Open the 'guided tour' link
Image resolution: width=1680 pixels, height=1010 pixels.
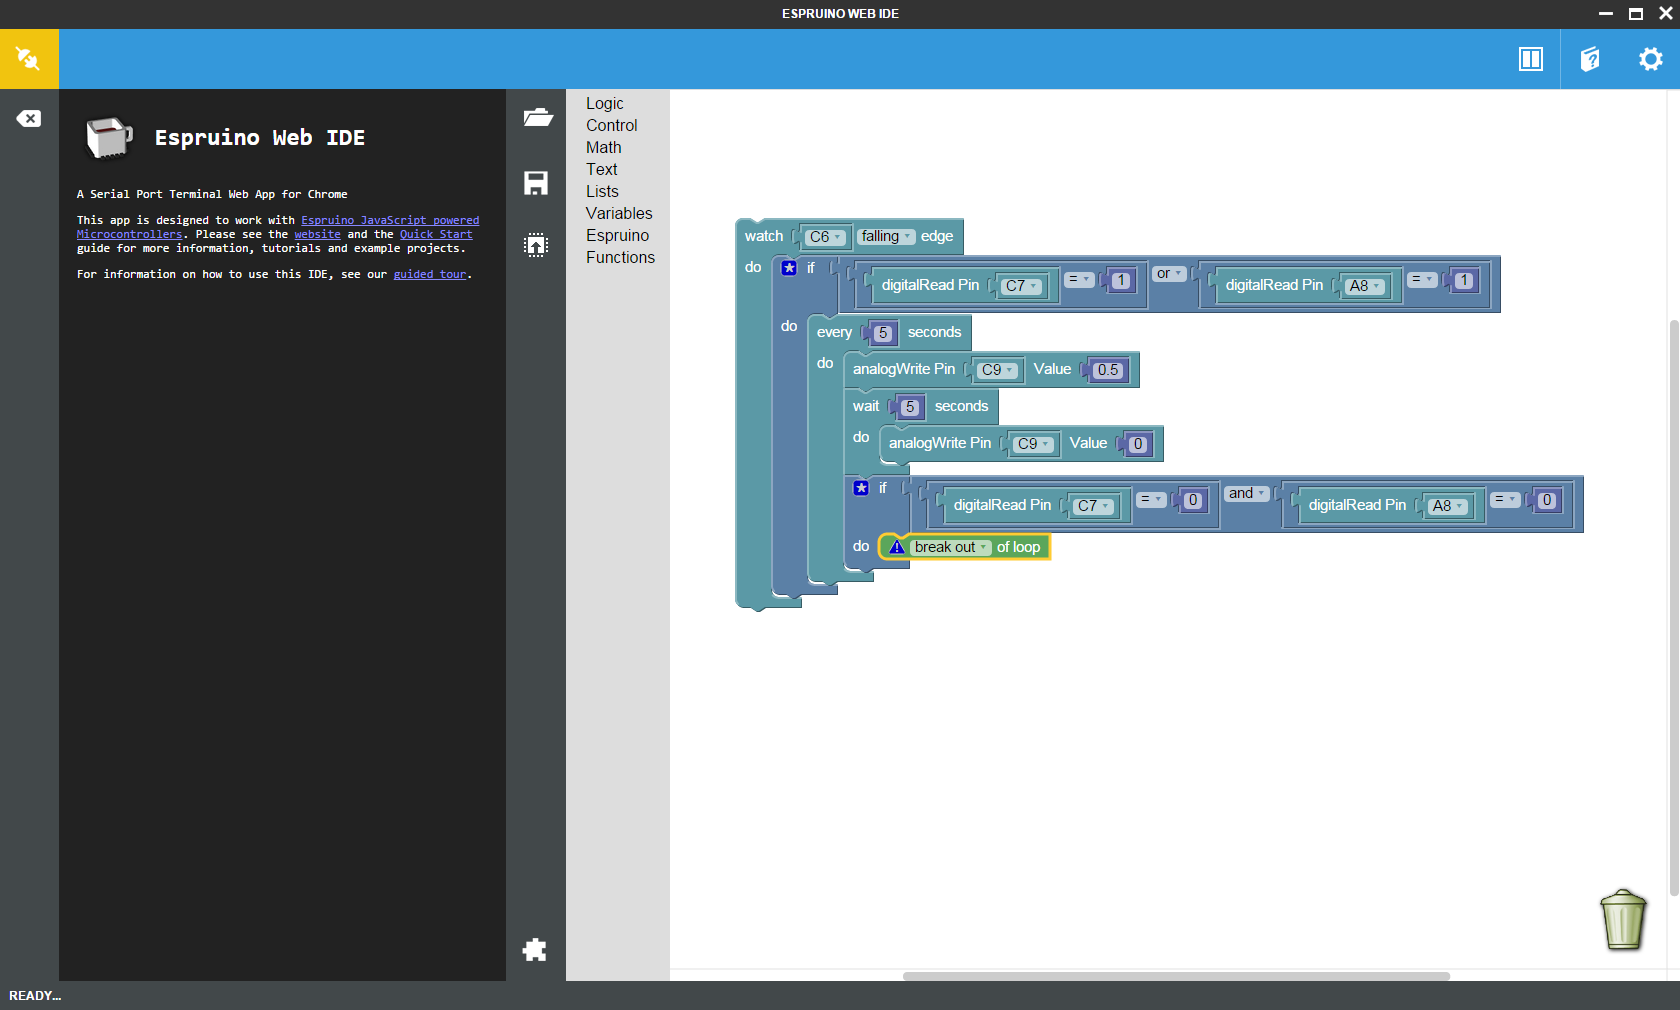point(430,274)
